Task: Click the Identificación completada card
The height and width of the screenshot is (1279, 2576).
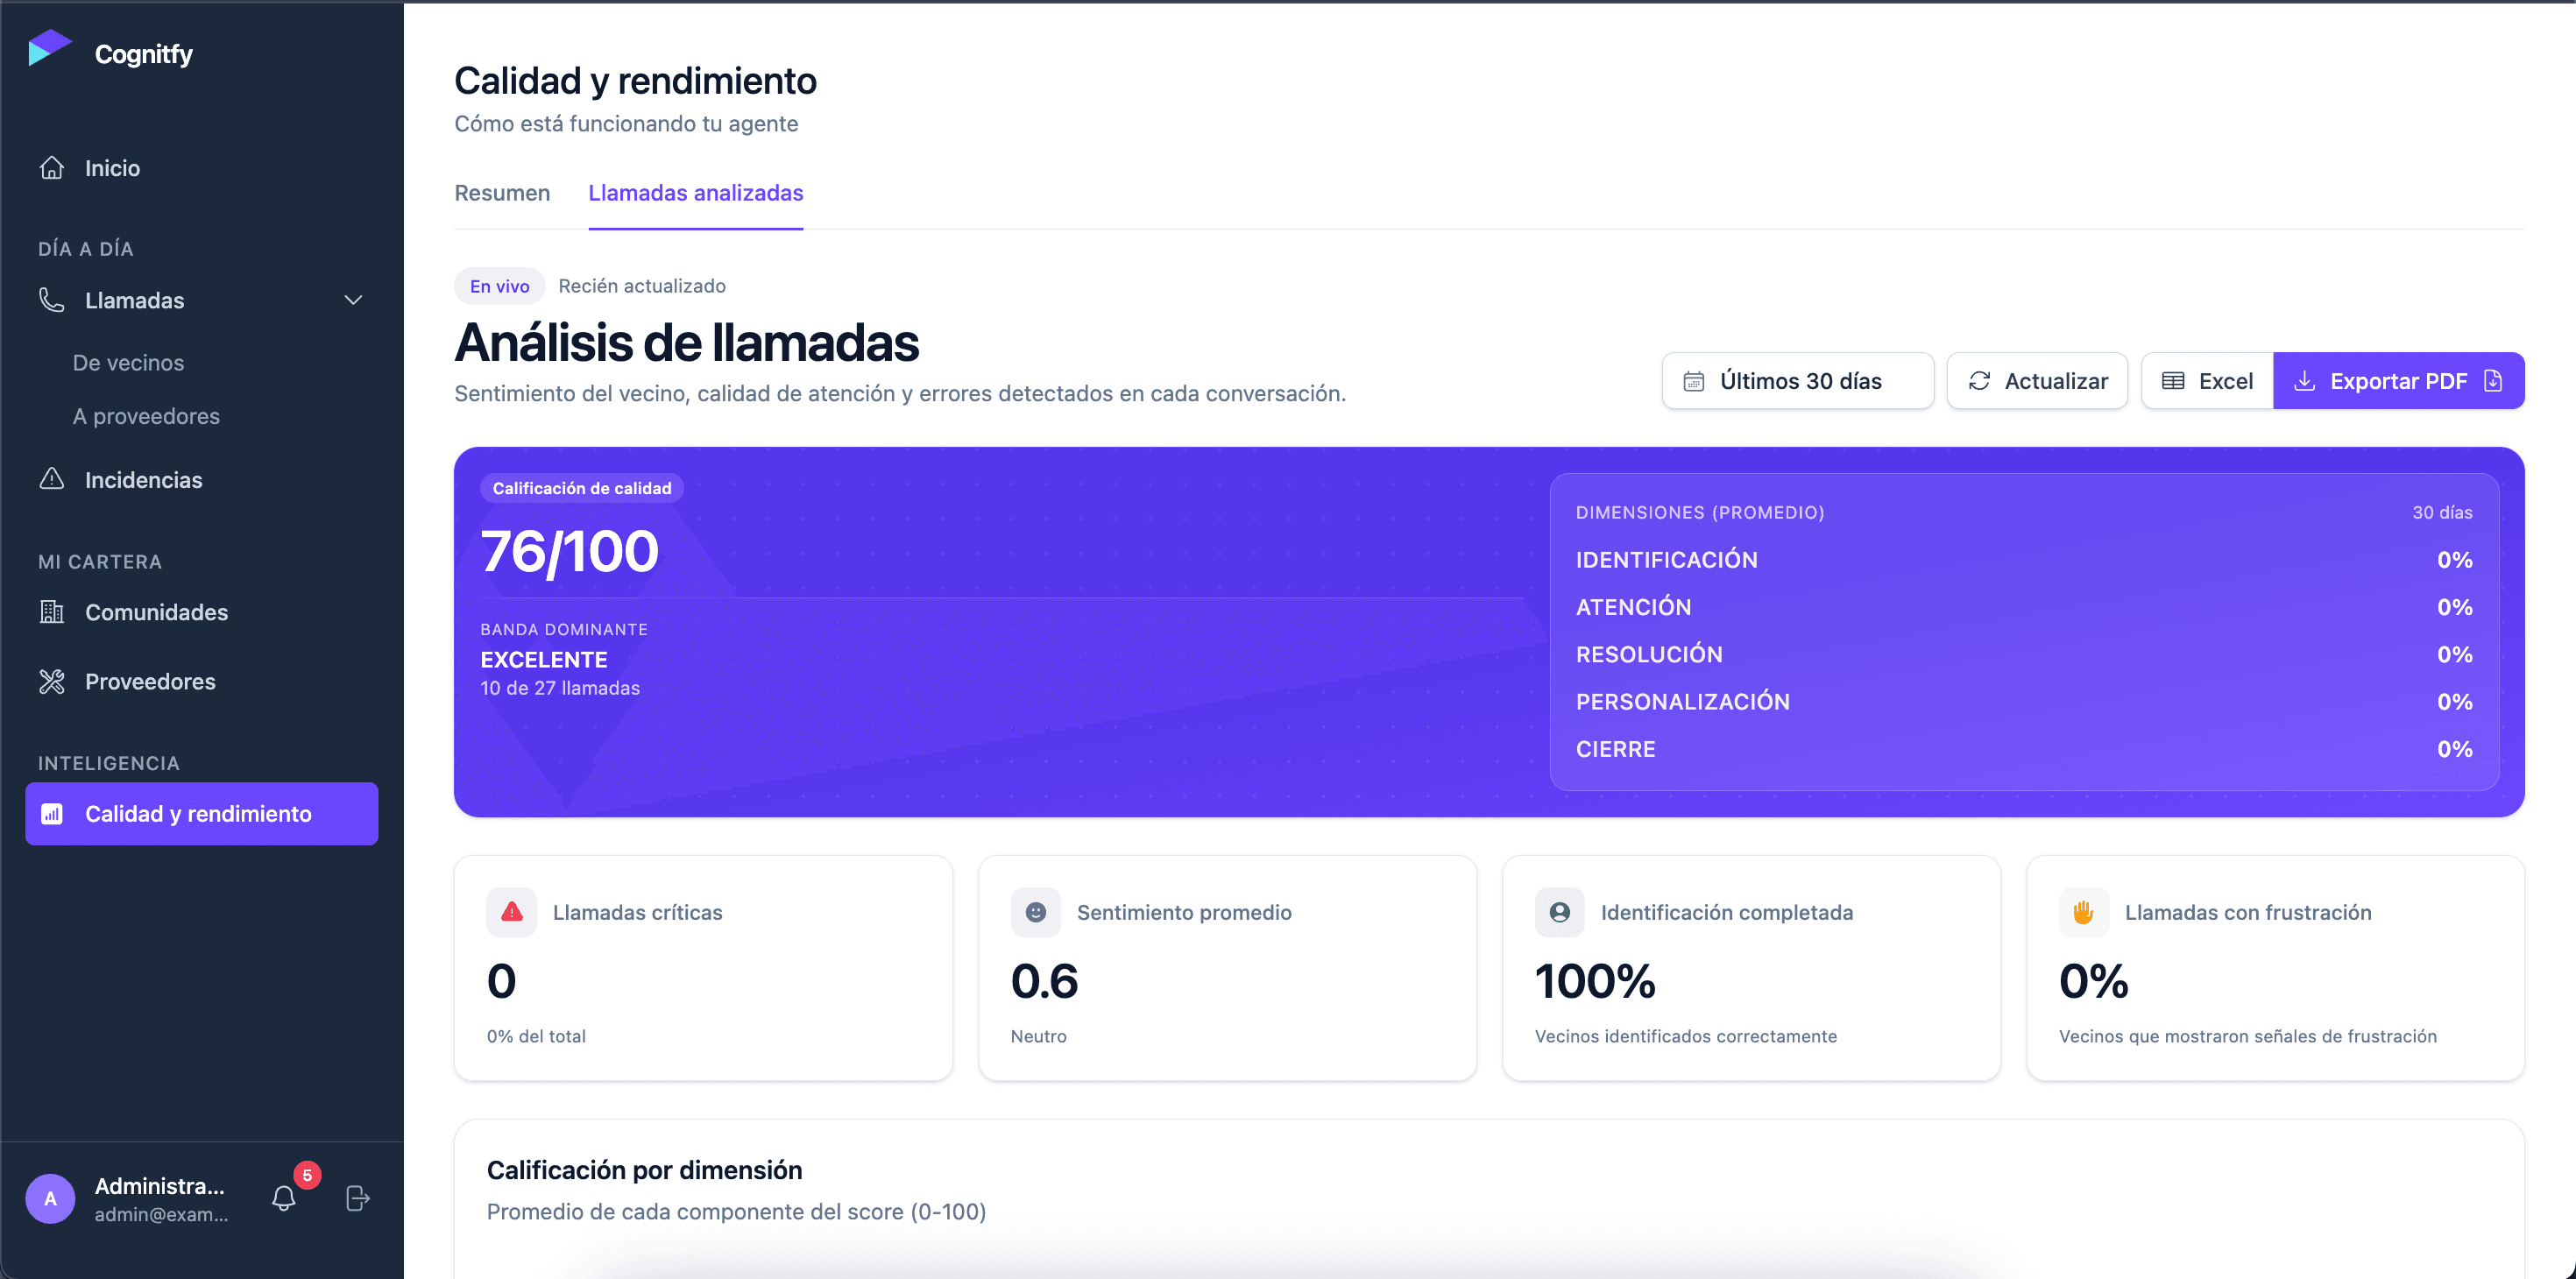Action: click(1751, 967)
